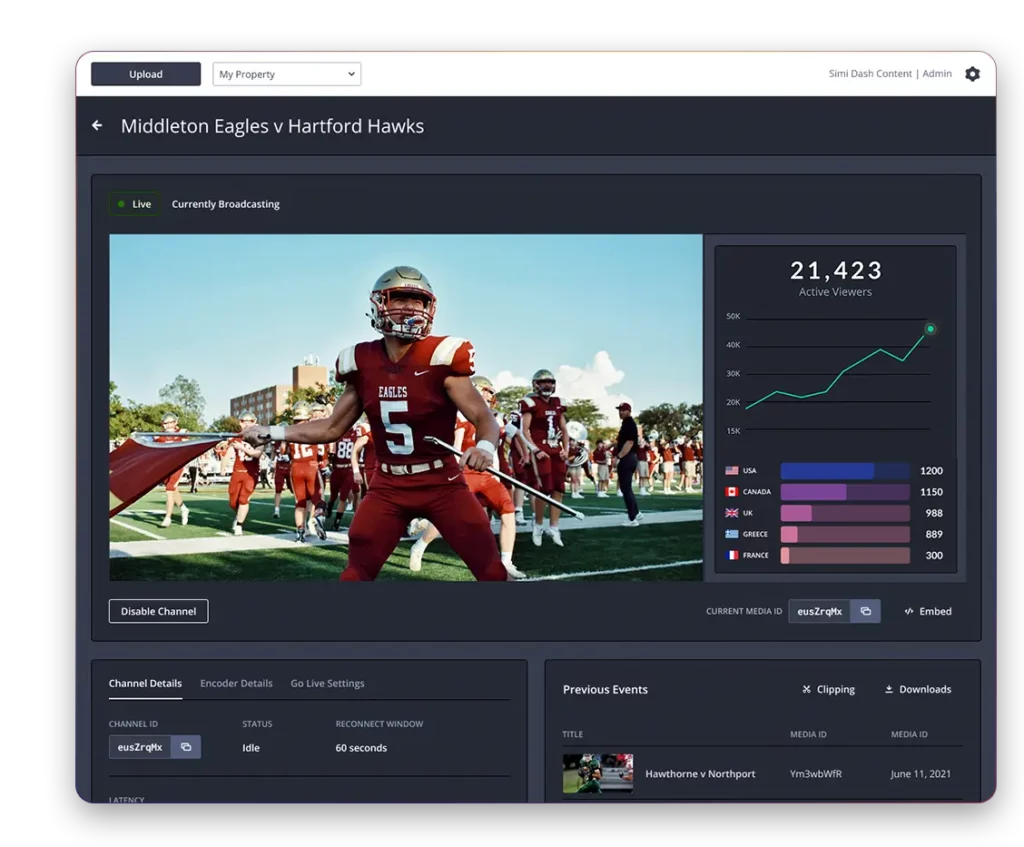
Task: Open the Hawthorne v Northport thumbnail
Action: click(x=598, y=773)
